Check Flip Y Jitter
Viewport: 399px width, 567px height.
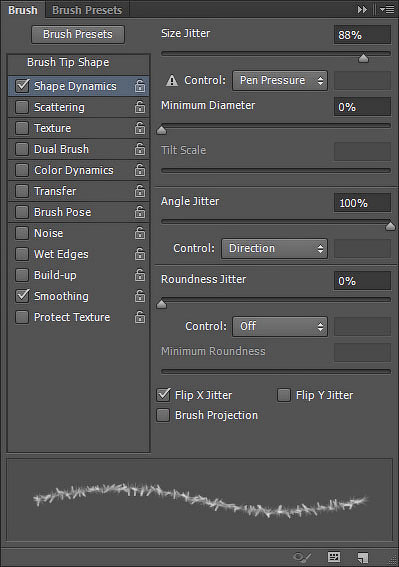tap(284, 395)
